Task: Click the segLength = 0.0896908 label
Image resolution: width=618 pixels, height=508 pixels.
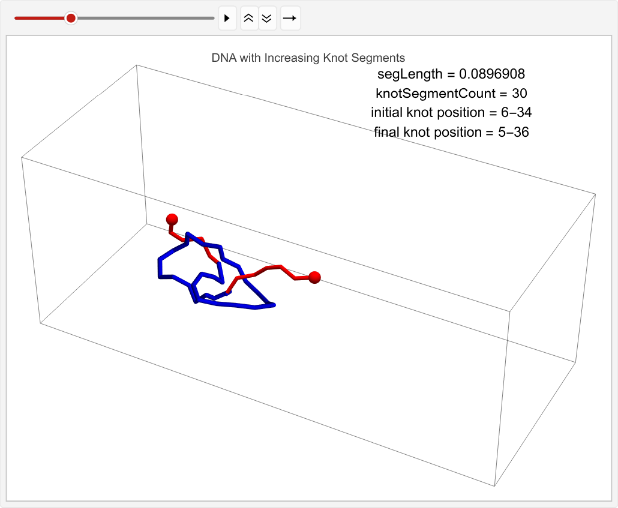Action: coord(451,74)
